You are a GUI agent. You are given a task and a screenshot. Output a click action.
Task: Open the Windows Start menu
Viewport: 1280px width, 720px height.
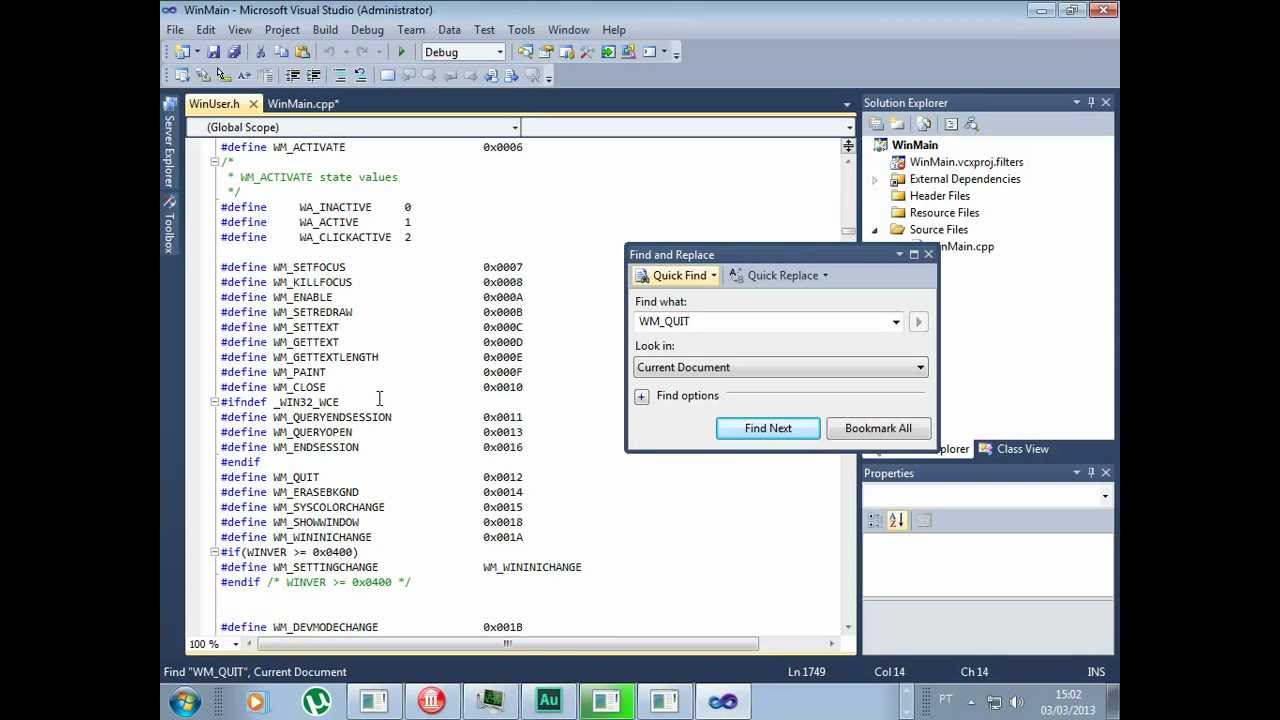coord(185,701)
